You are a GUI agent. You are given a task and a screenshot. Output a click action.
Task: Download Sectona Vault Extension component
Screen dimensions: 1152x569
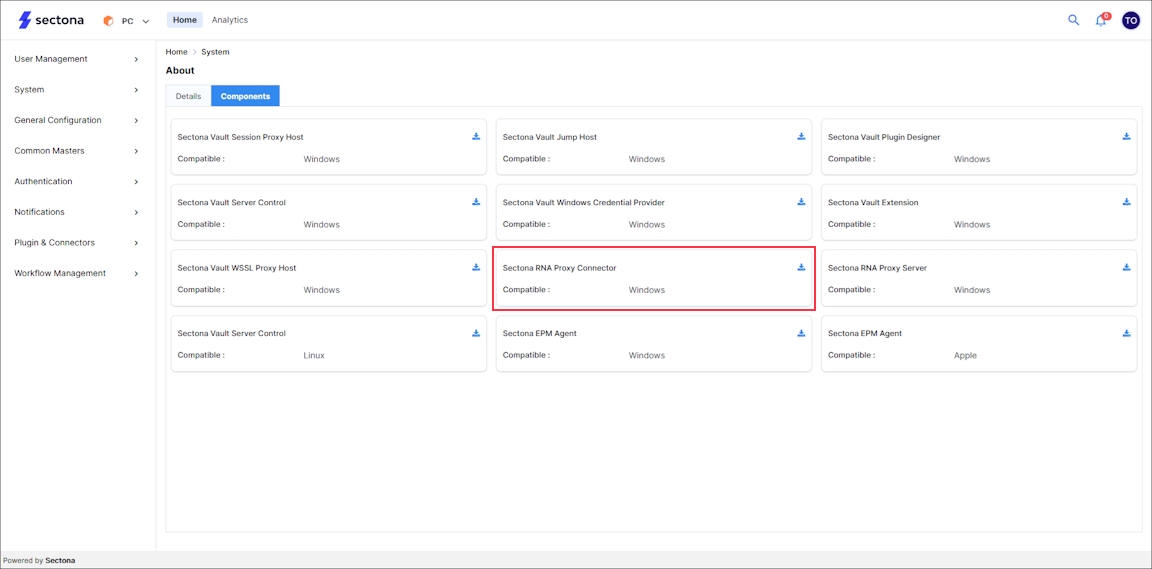pyautogui.click(x=1126, y=201)
